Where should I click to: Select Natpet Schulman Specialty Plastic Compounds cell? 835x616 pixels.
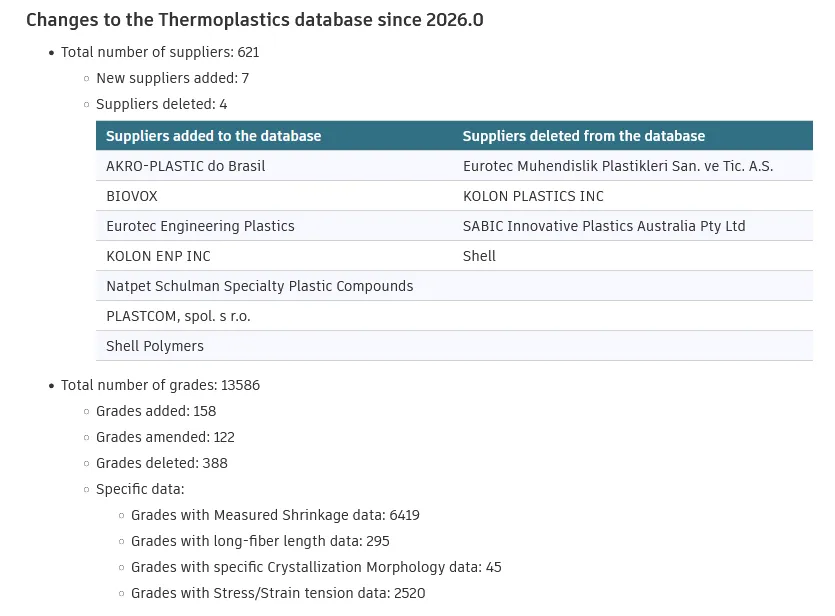click(x=259, y=286)
